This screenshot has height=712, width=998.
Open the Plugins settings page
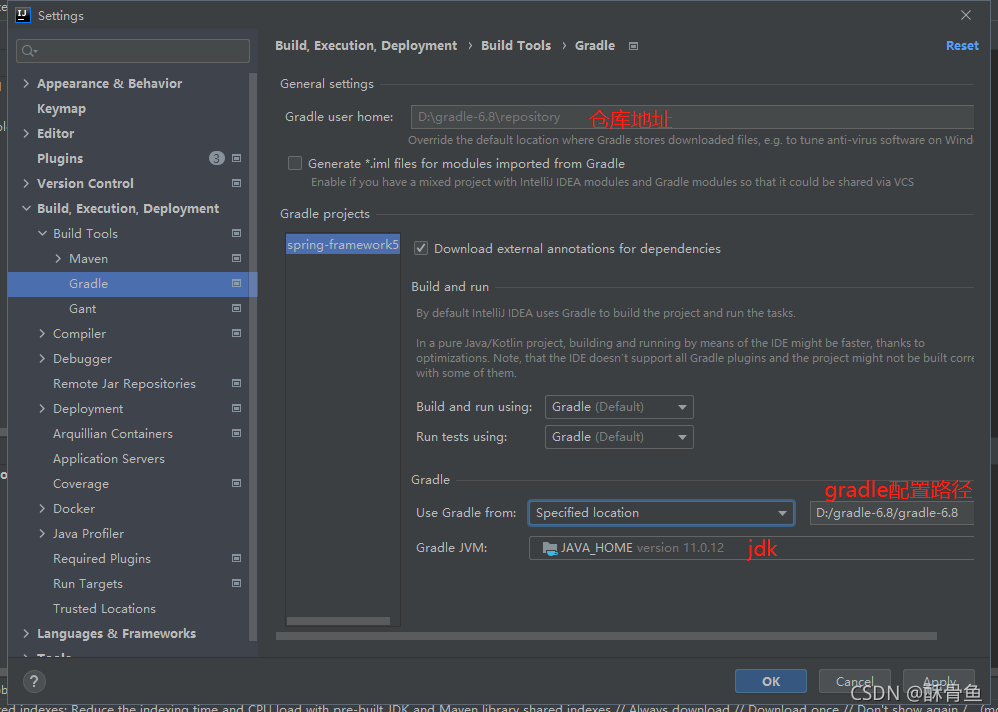tap(60, 158)
